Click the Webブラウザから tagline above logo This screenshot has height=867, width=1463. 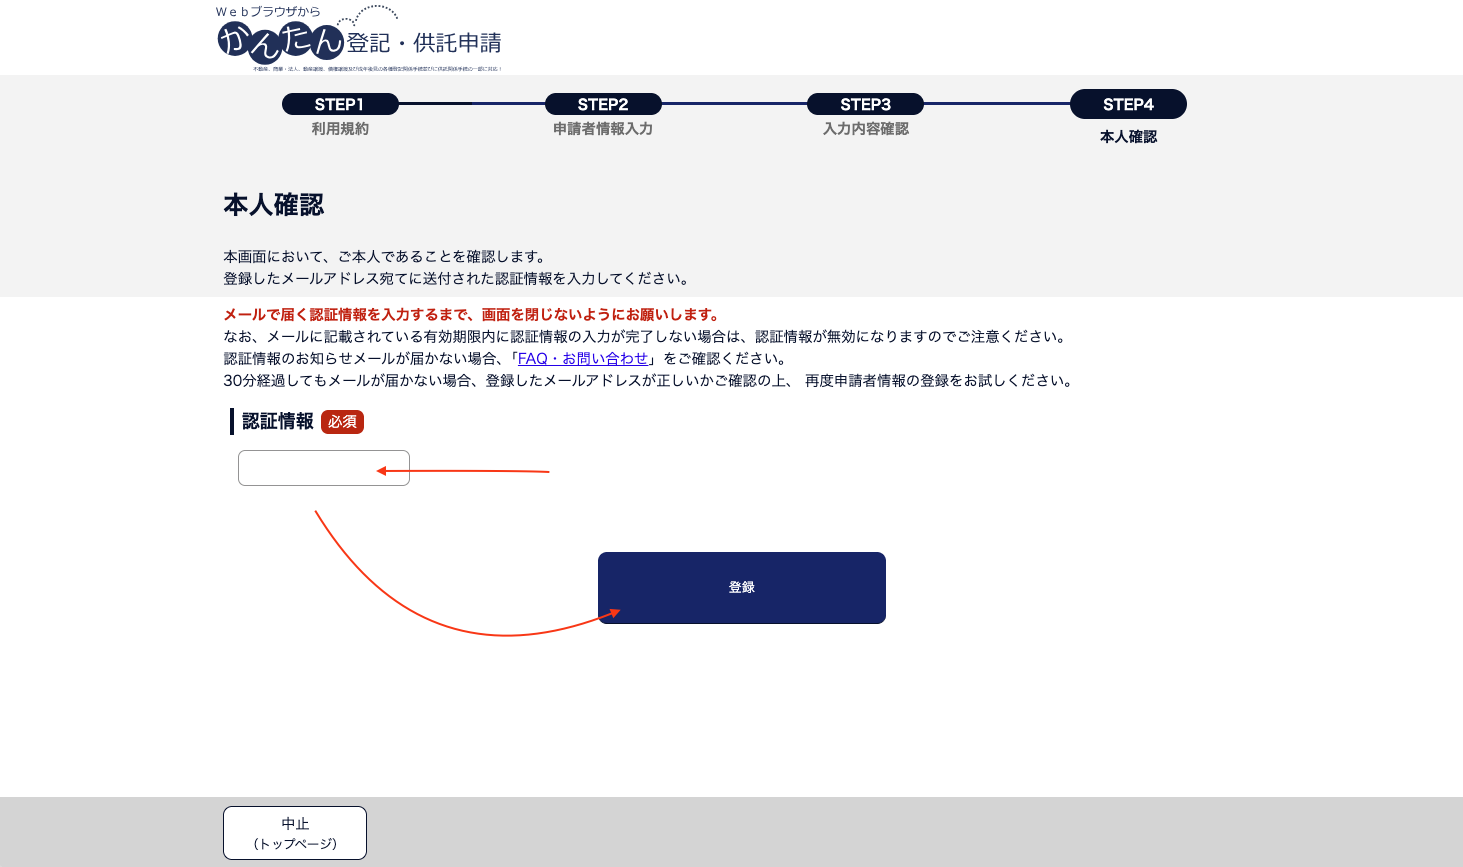tap(268, 12)
